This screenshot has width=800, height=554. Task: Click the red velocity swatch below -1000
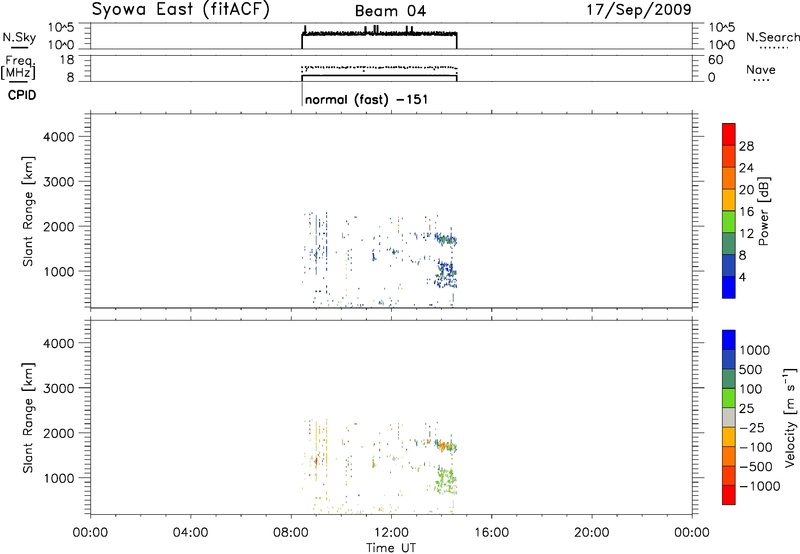(729, 495)
